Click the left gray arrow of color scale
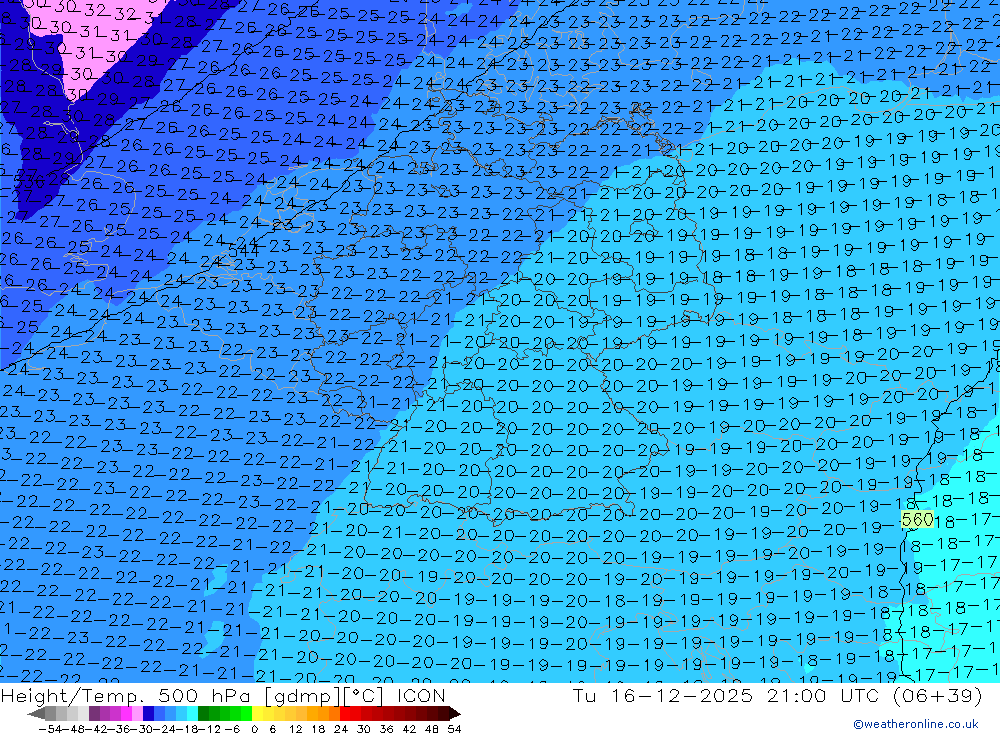 point(36,714)
